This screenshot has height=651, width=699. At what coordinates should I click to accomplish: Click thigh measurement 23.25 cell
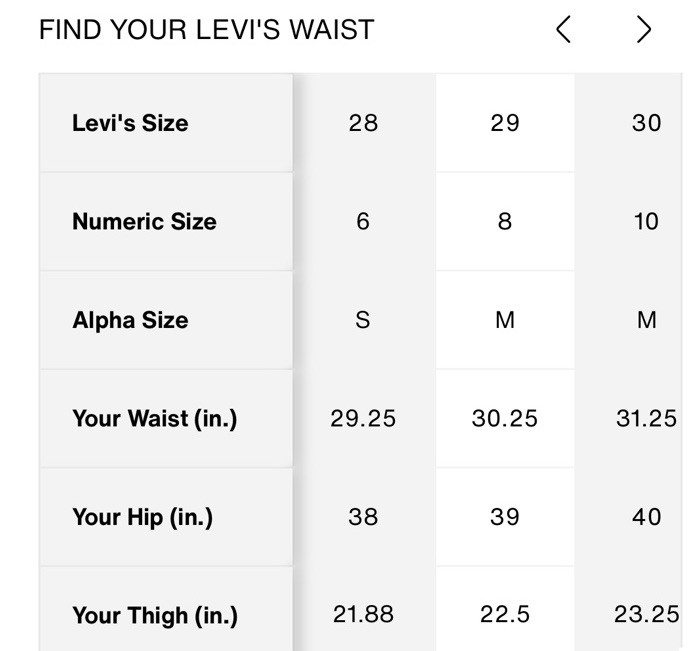(628, 609)
